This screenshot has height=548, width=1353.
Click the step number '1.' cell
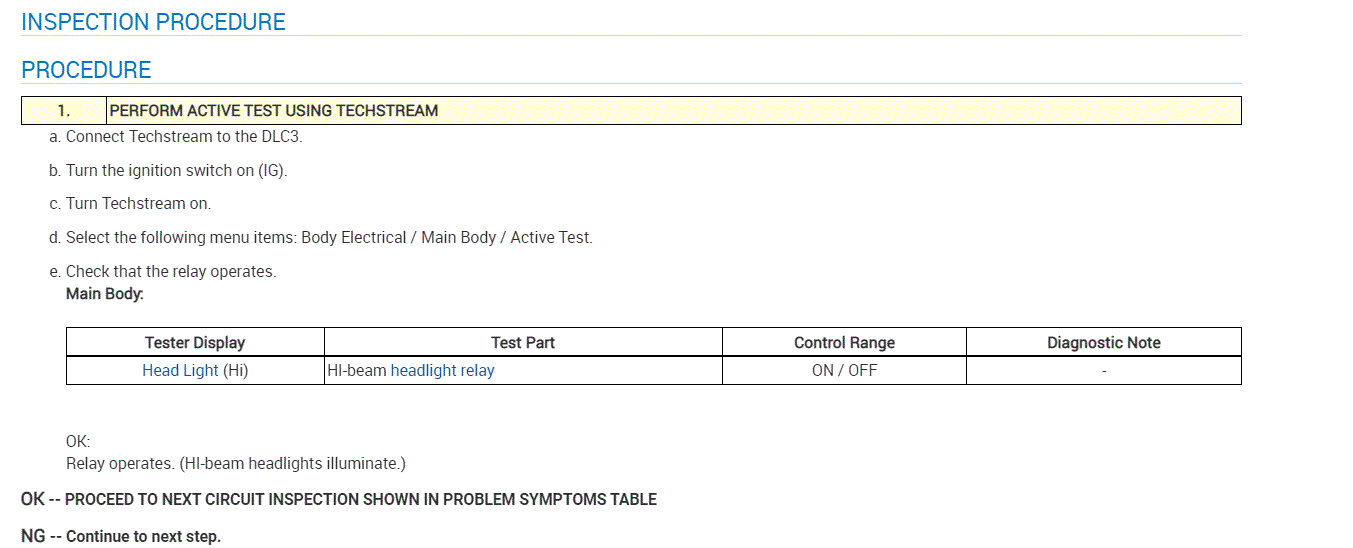pos(64,111)
